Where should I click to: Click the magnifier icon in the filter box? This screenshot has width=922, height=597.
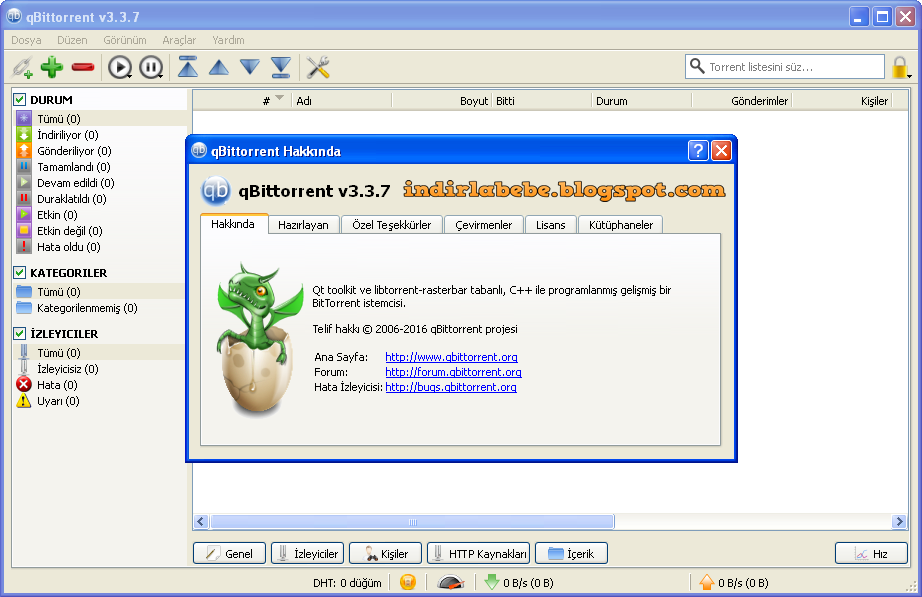click(x=697, y=66)
